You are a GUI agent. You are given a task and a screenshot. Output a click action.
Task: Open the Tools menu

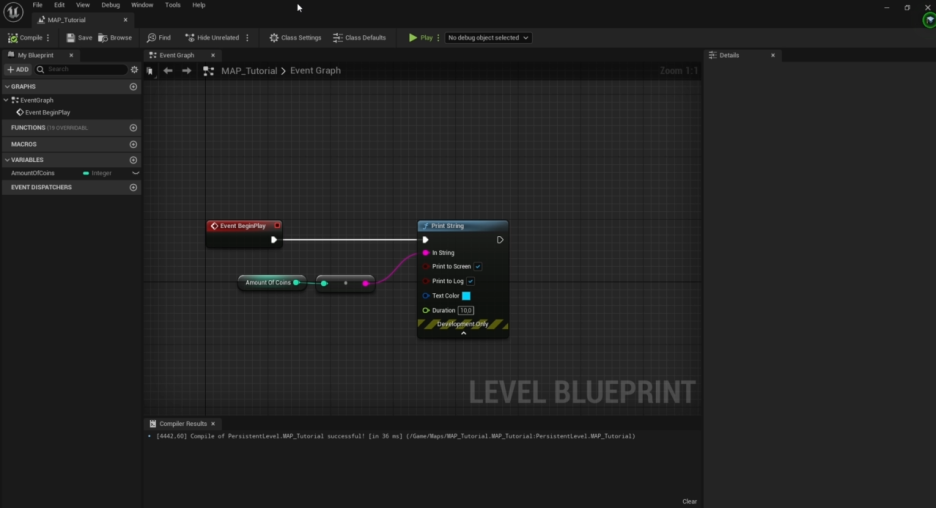coord(173,5)
